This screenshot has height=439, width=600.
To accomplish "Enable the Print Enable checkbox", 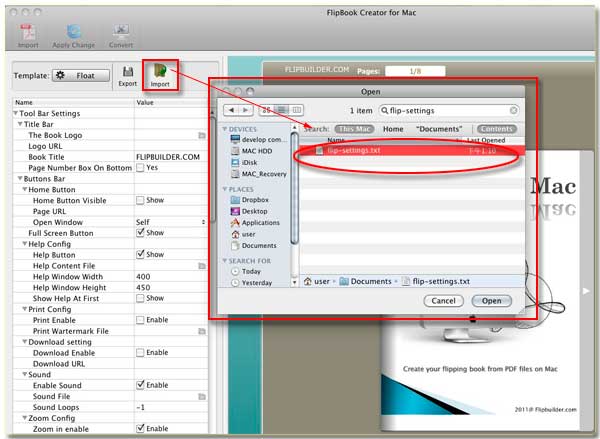I will pos(140,320).
